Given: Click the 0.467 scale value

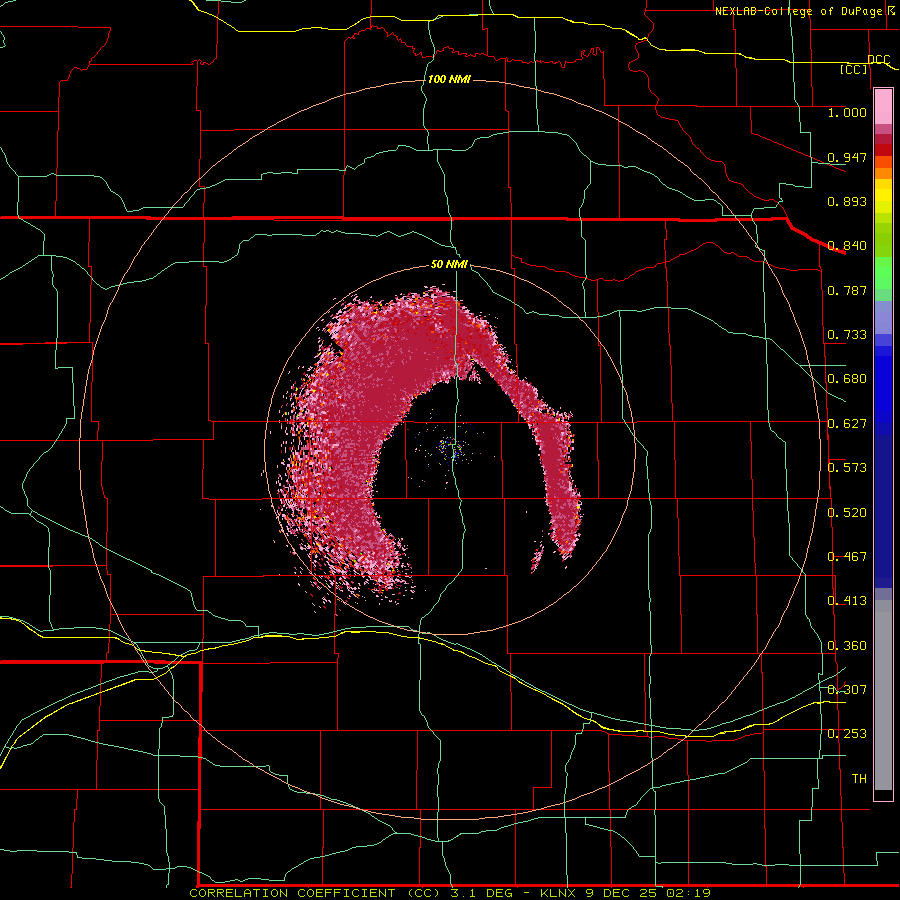Looking at the screenshot, I should 847,557.
